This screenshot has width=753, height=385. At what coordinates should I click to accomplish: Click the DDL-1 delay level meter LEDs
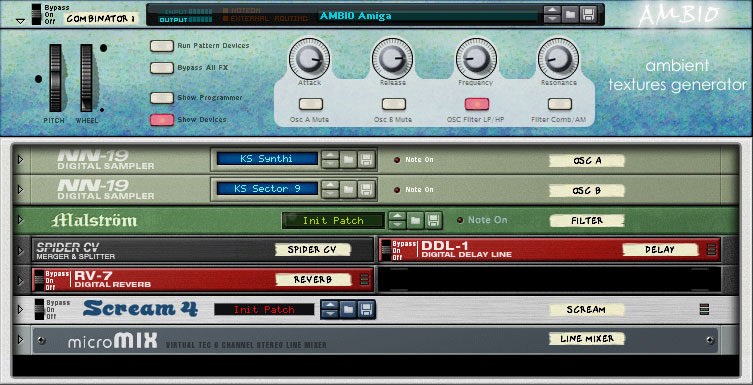[712, 250]
